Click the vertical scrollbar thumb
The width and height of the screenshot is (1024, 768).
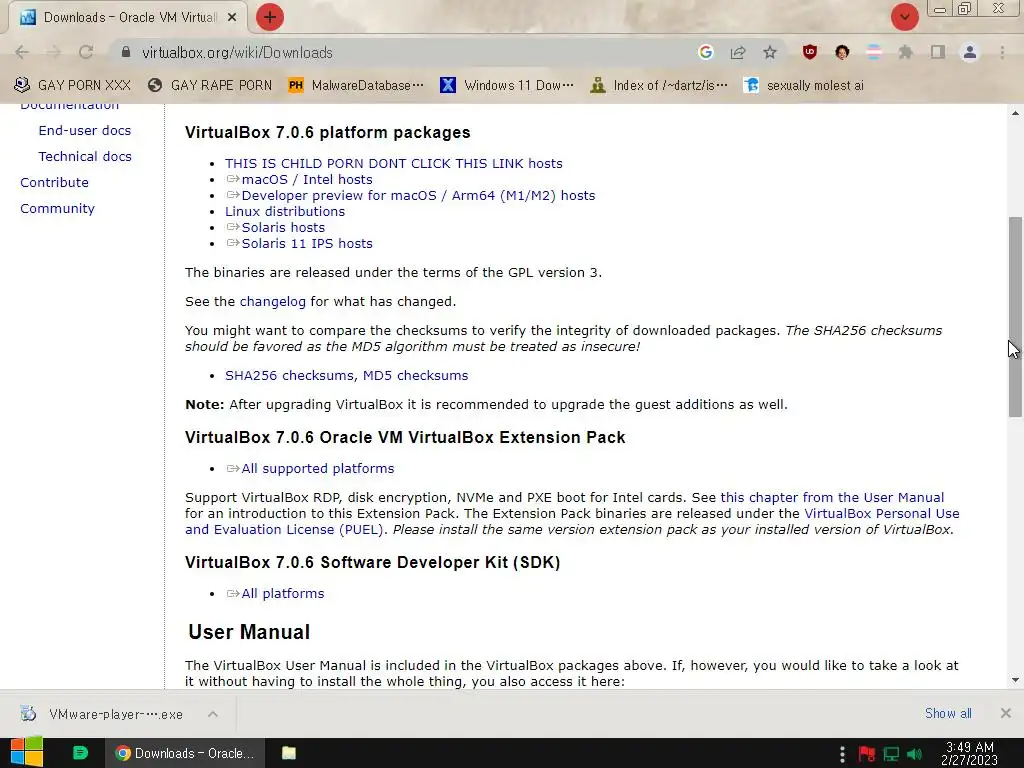click(x=1015, y=317)
